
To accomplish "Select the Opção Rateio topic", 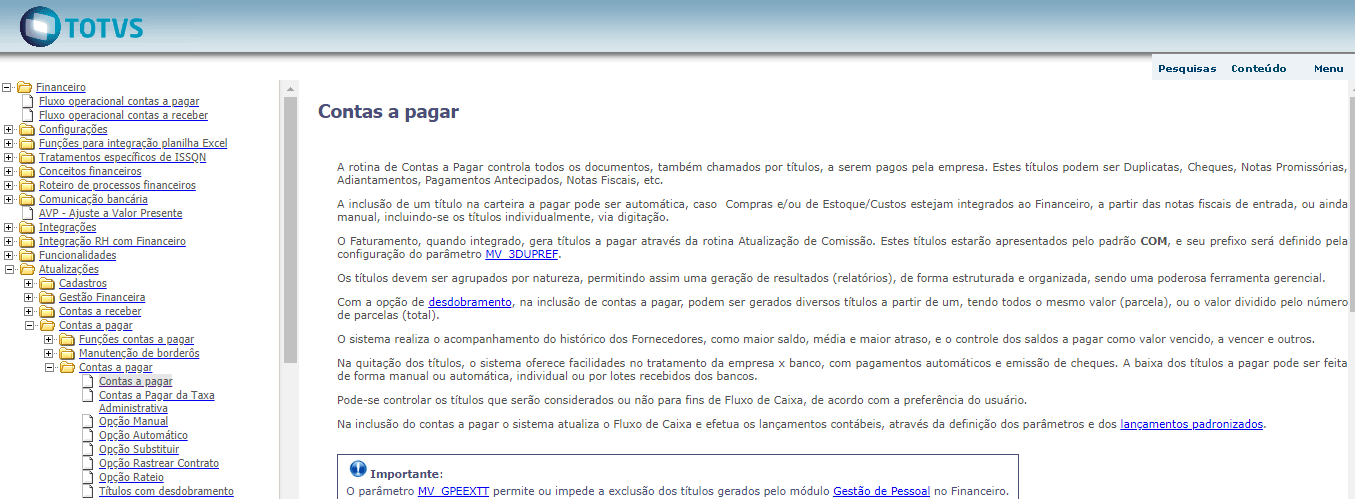I will point(132,477).
